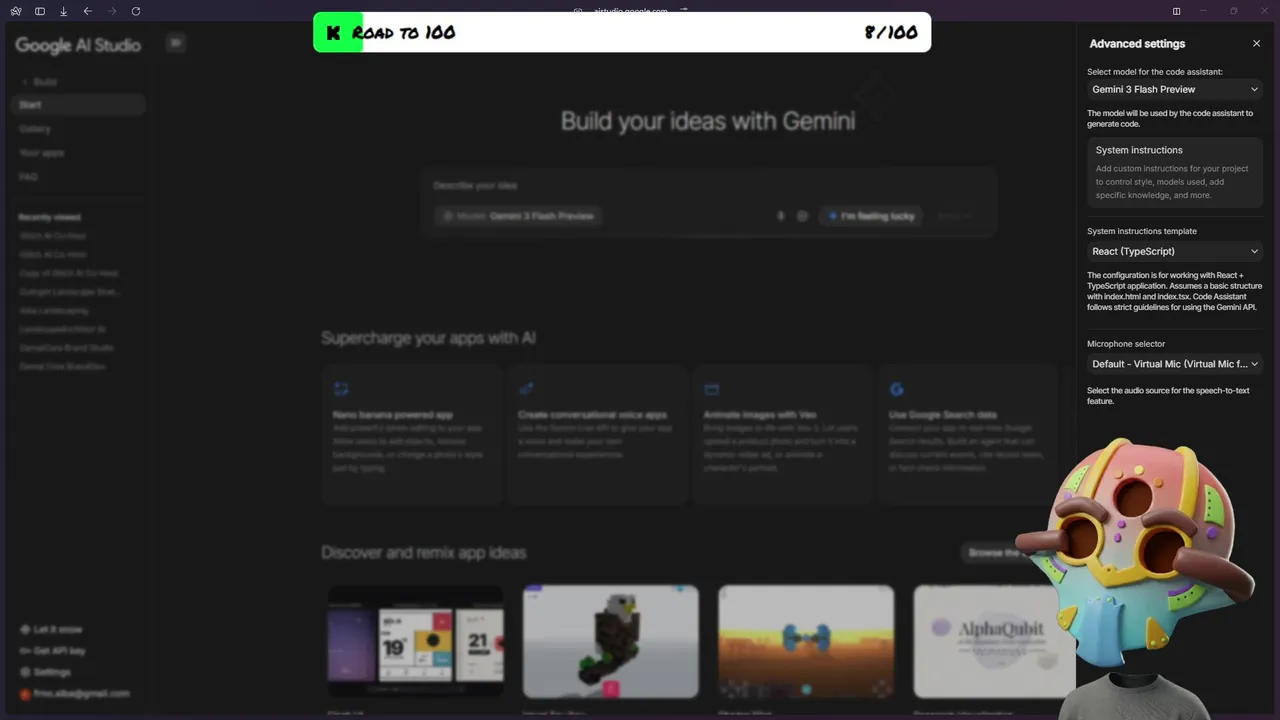Click the microphone icon in prompt box

coord(781,216)
